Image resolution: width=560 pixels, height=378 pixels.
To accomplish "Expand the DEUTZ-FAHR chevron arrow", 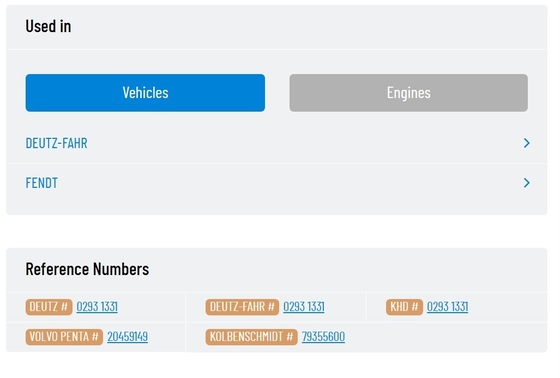I will click(x=526, y=143).
